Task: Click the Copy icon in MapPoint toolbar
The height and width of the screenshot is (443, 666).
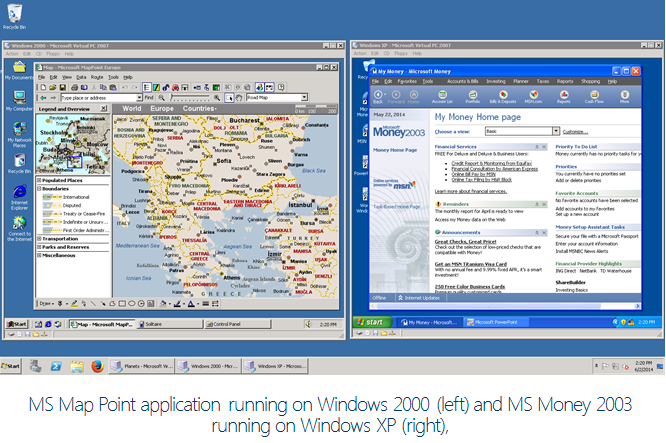Action: click(103, 87)
